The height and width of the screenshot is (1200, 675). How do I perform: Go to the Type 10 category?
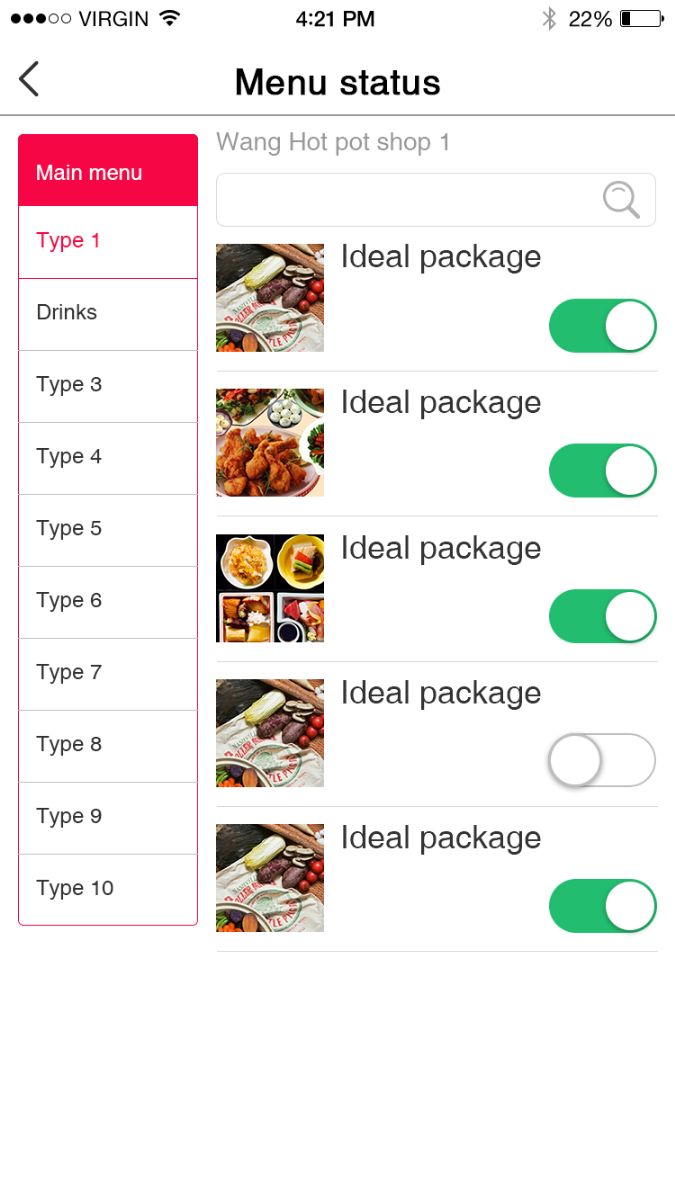tap(108, 889)
